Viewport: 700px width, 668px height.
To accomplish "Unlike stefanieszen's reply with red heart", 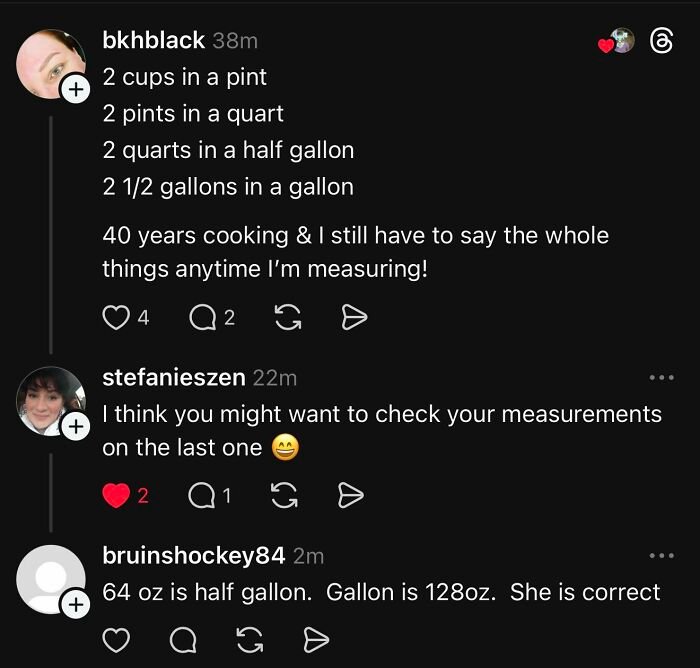I will click(116, 495).
